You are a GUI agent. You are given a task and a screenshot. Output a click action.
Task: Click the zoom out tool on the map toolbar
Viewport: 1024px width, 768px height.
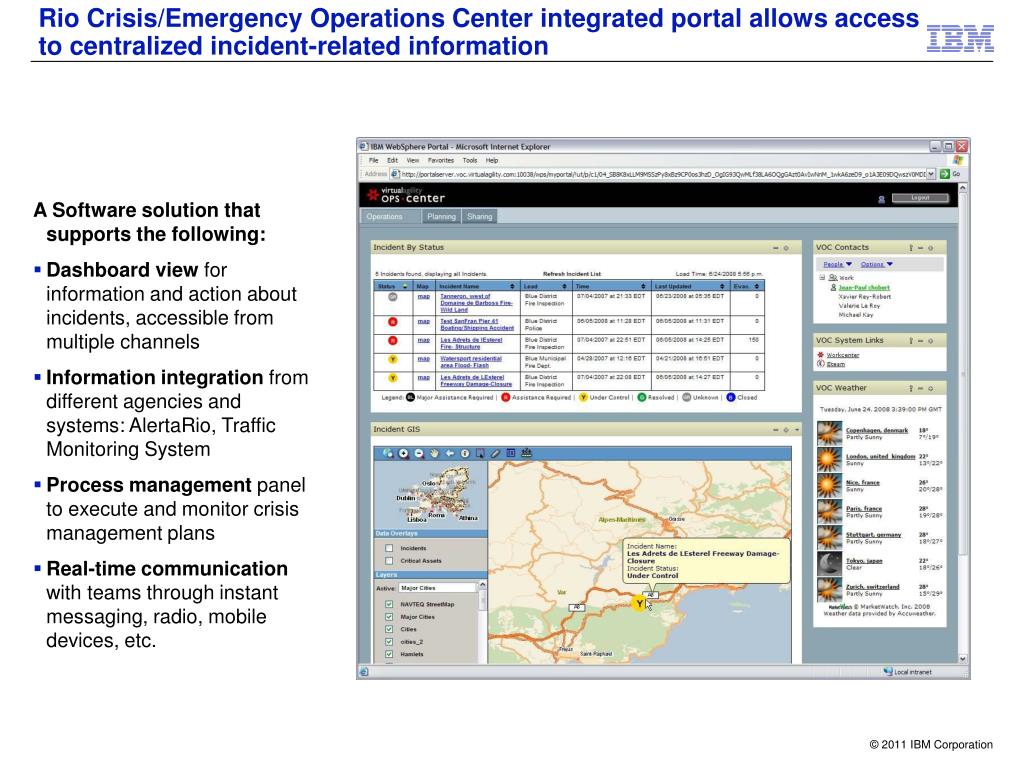(x=419, y=453)
